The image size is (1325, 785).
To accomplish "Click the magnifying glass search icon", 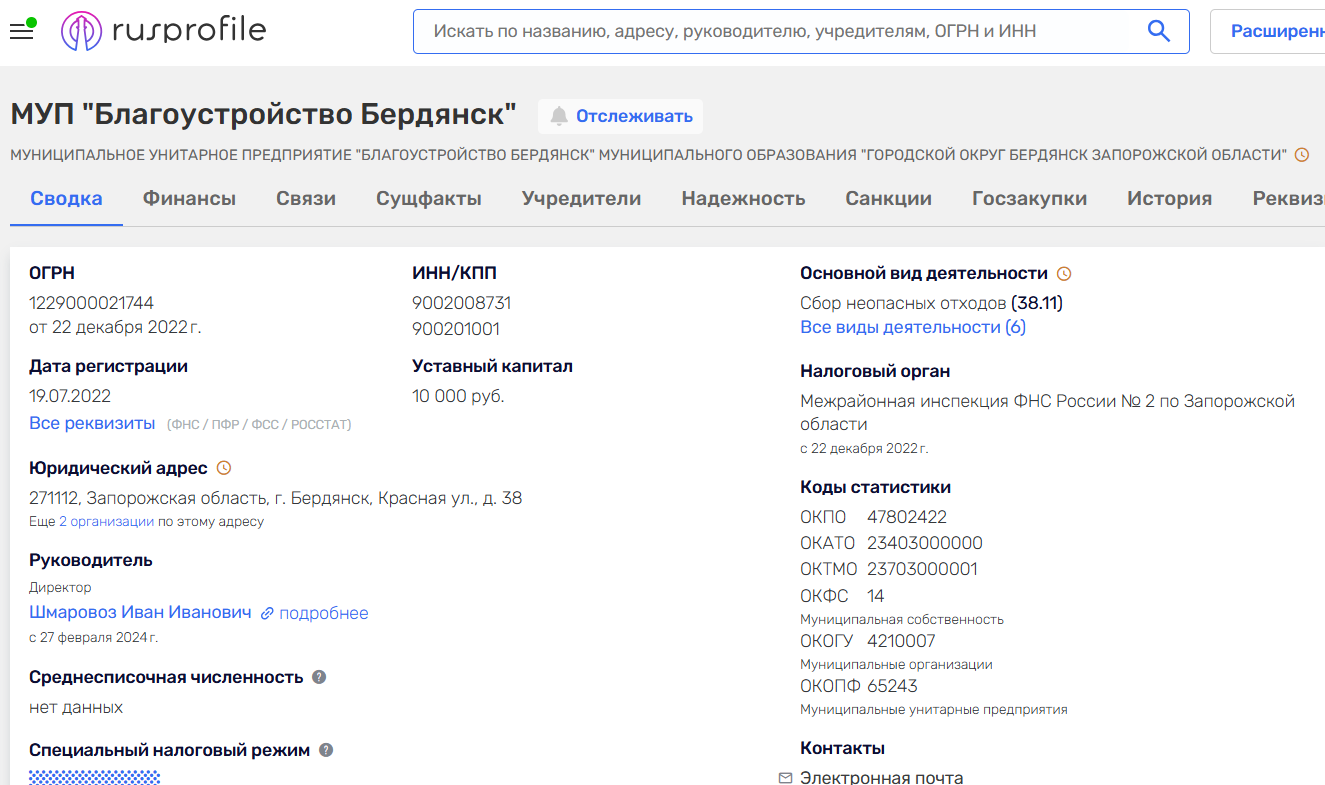I will point(1158,31).
